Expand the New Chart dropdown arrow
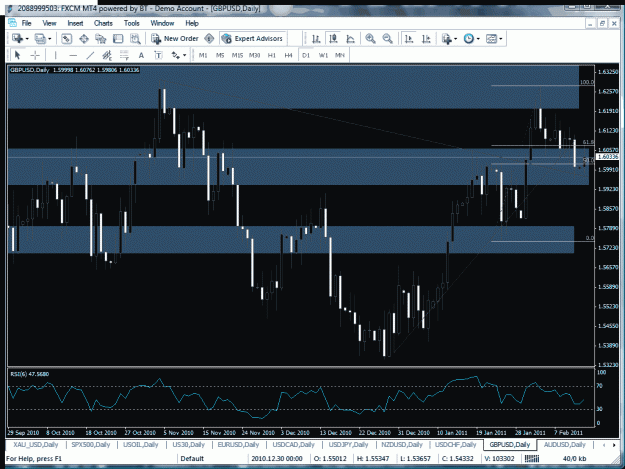The width and height of the screenshot is (625, 469). [x=27, y=39]
